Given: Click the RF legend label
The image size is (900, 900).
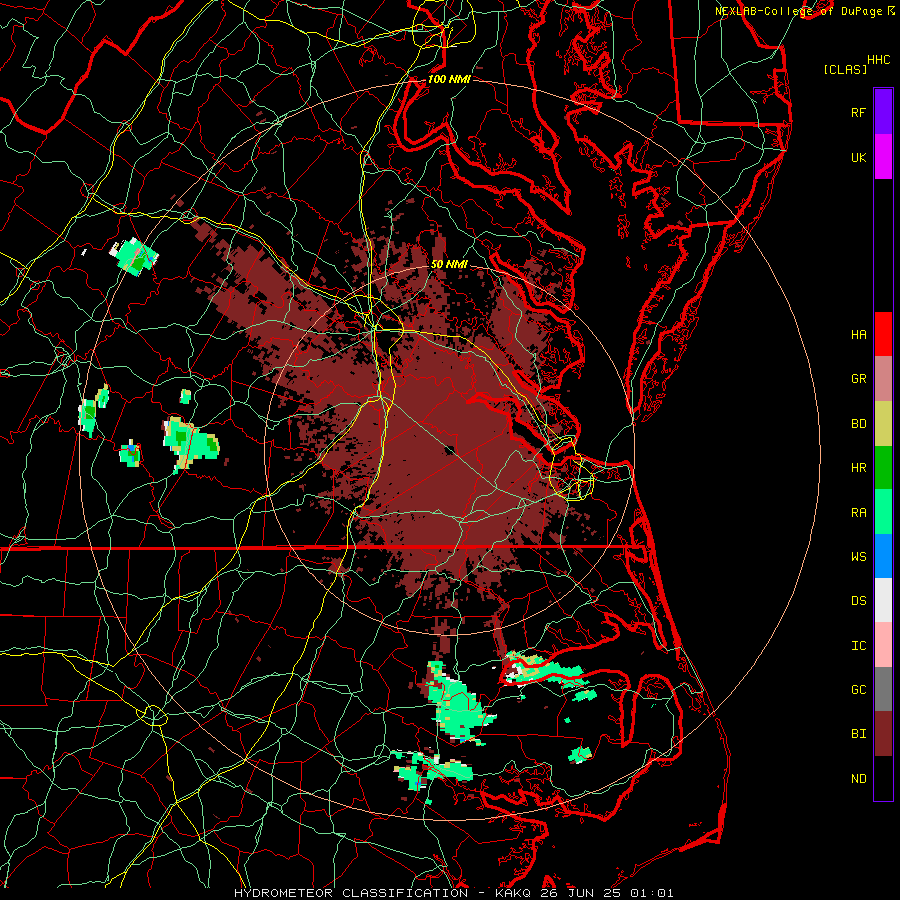Looking at the screenshot, I should click(858, 112).
